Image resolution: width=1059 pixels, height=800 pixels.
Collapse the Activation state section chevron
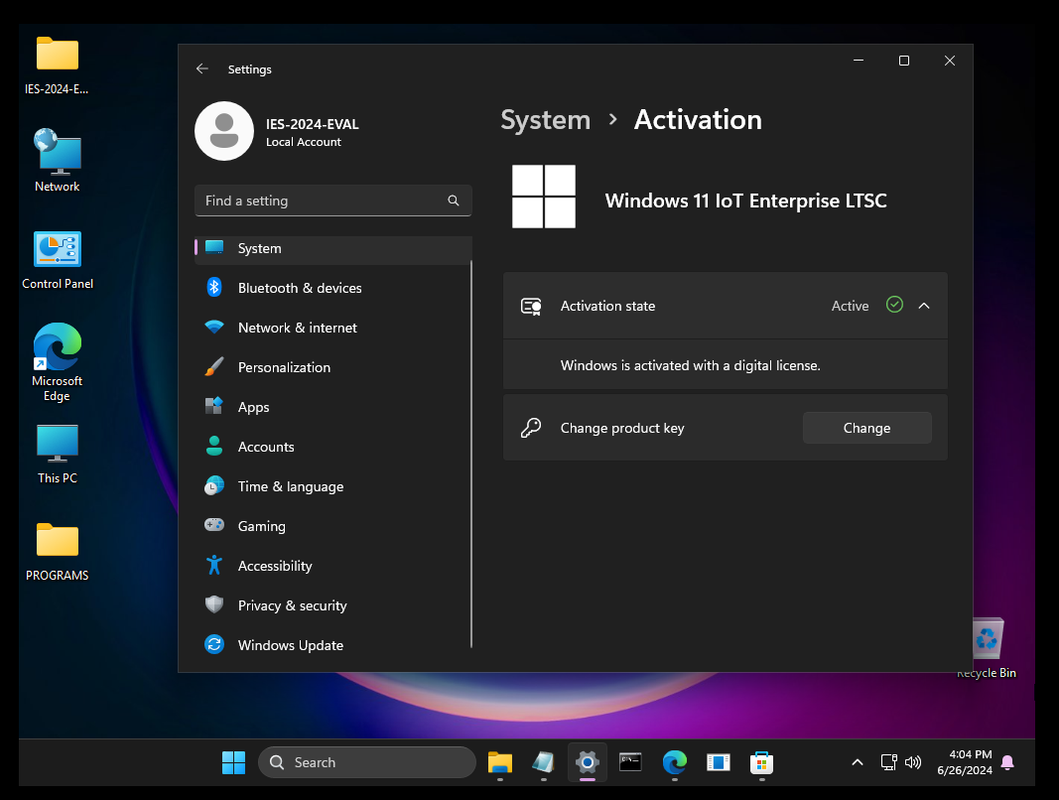tap(924, 306)
